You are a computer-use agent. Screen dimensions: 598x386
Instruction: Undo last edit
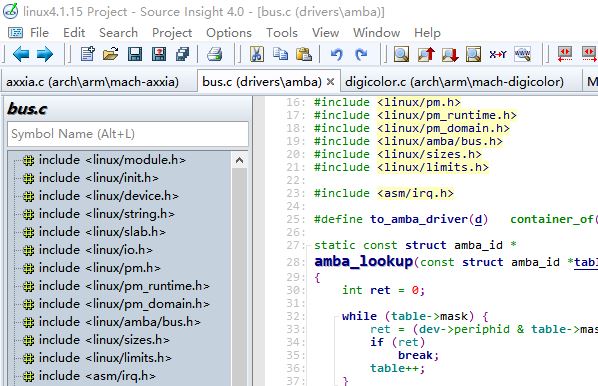tap(336, 55)
